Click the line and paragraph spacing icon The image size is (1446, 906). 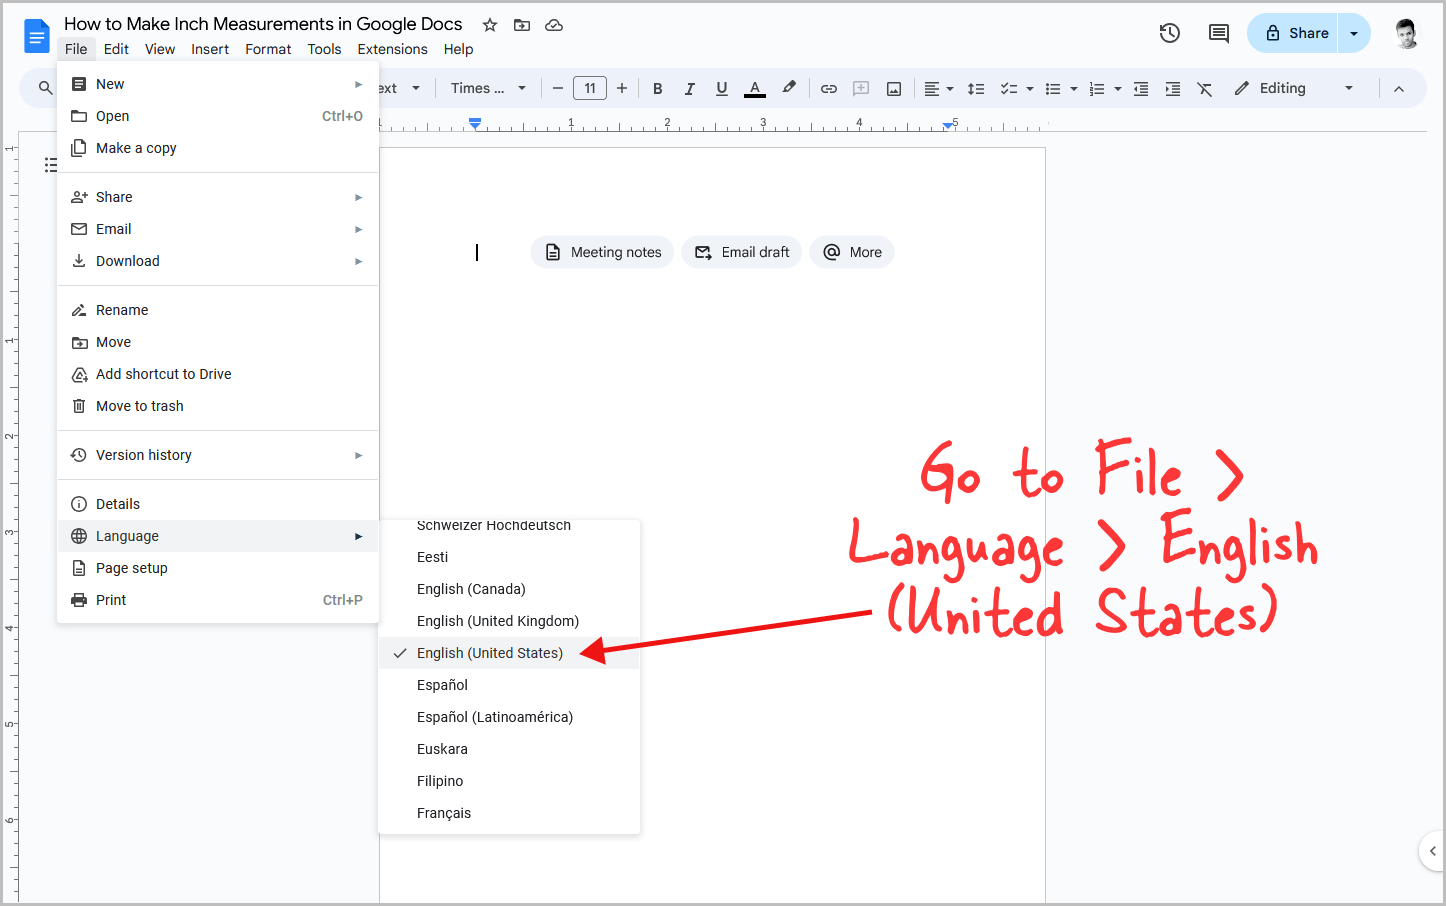coord(976,88)
